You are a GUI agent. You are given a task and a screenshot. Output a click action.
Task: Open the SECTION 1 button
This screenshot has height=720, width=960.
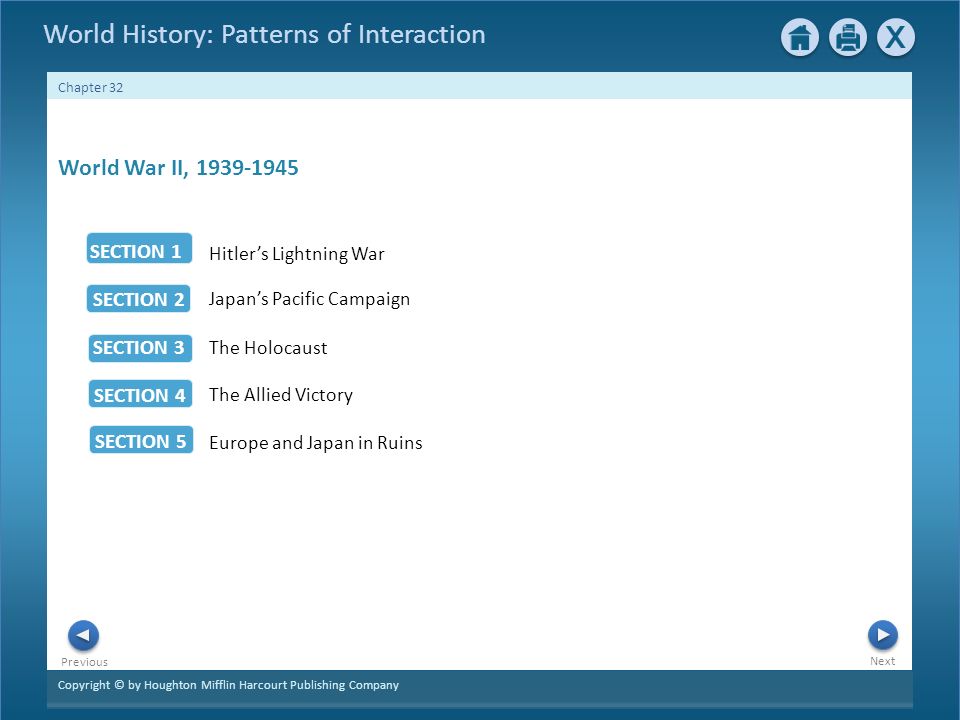[x=139, y=248]
